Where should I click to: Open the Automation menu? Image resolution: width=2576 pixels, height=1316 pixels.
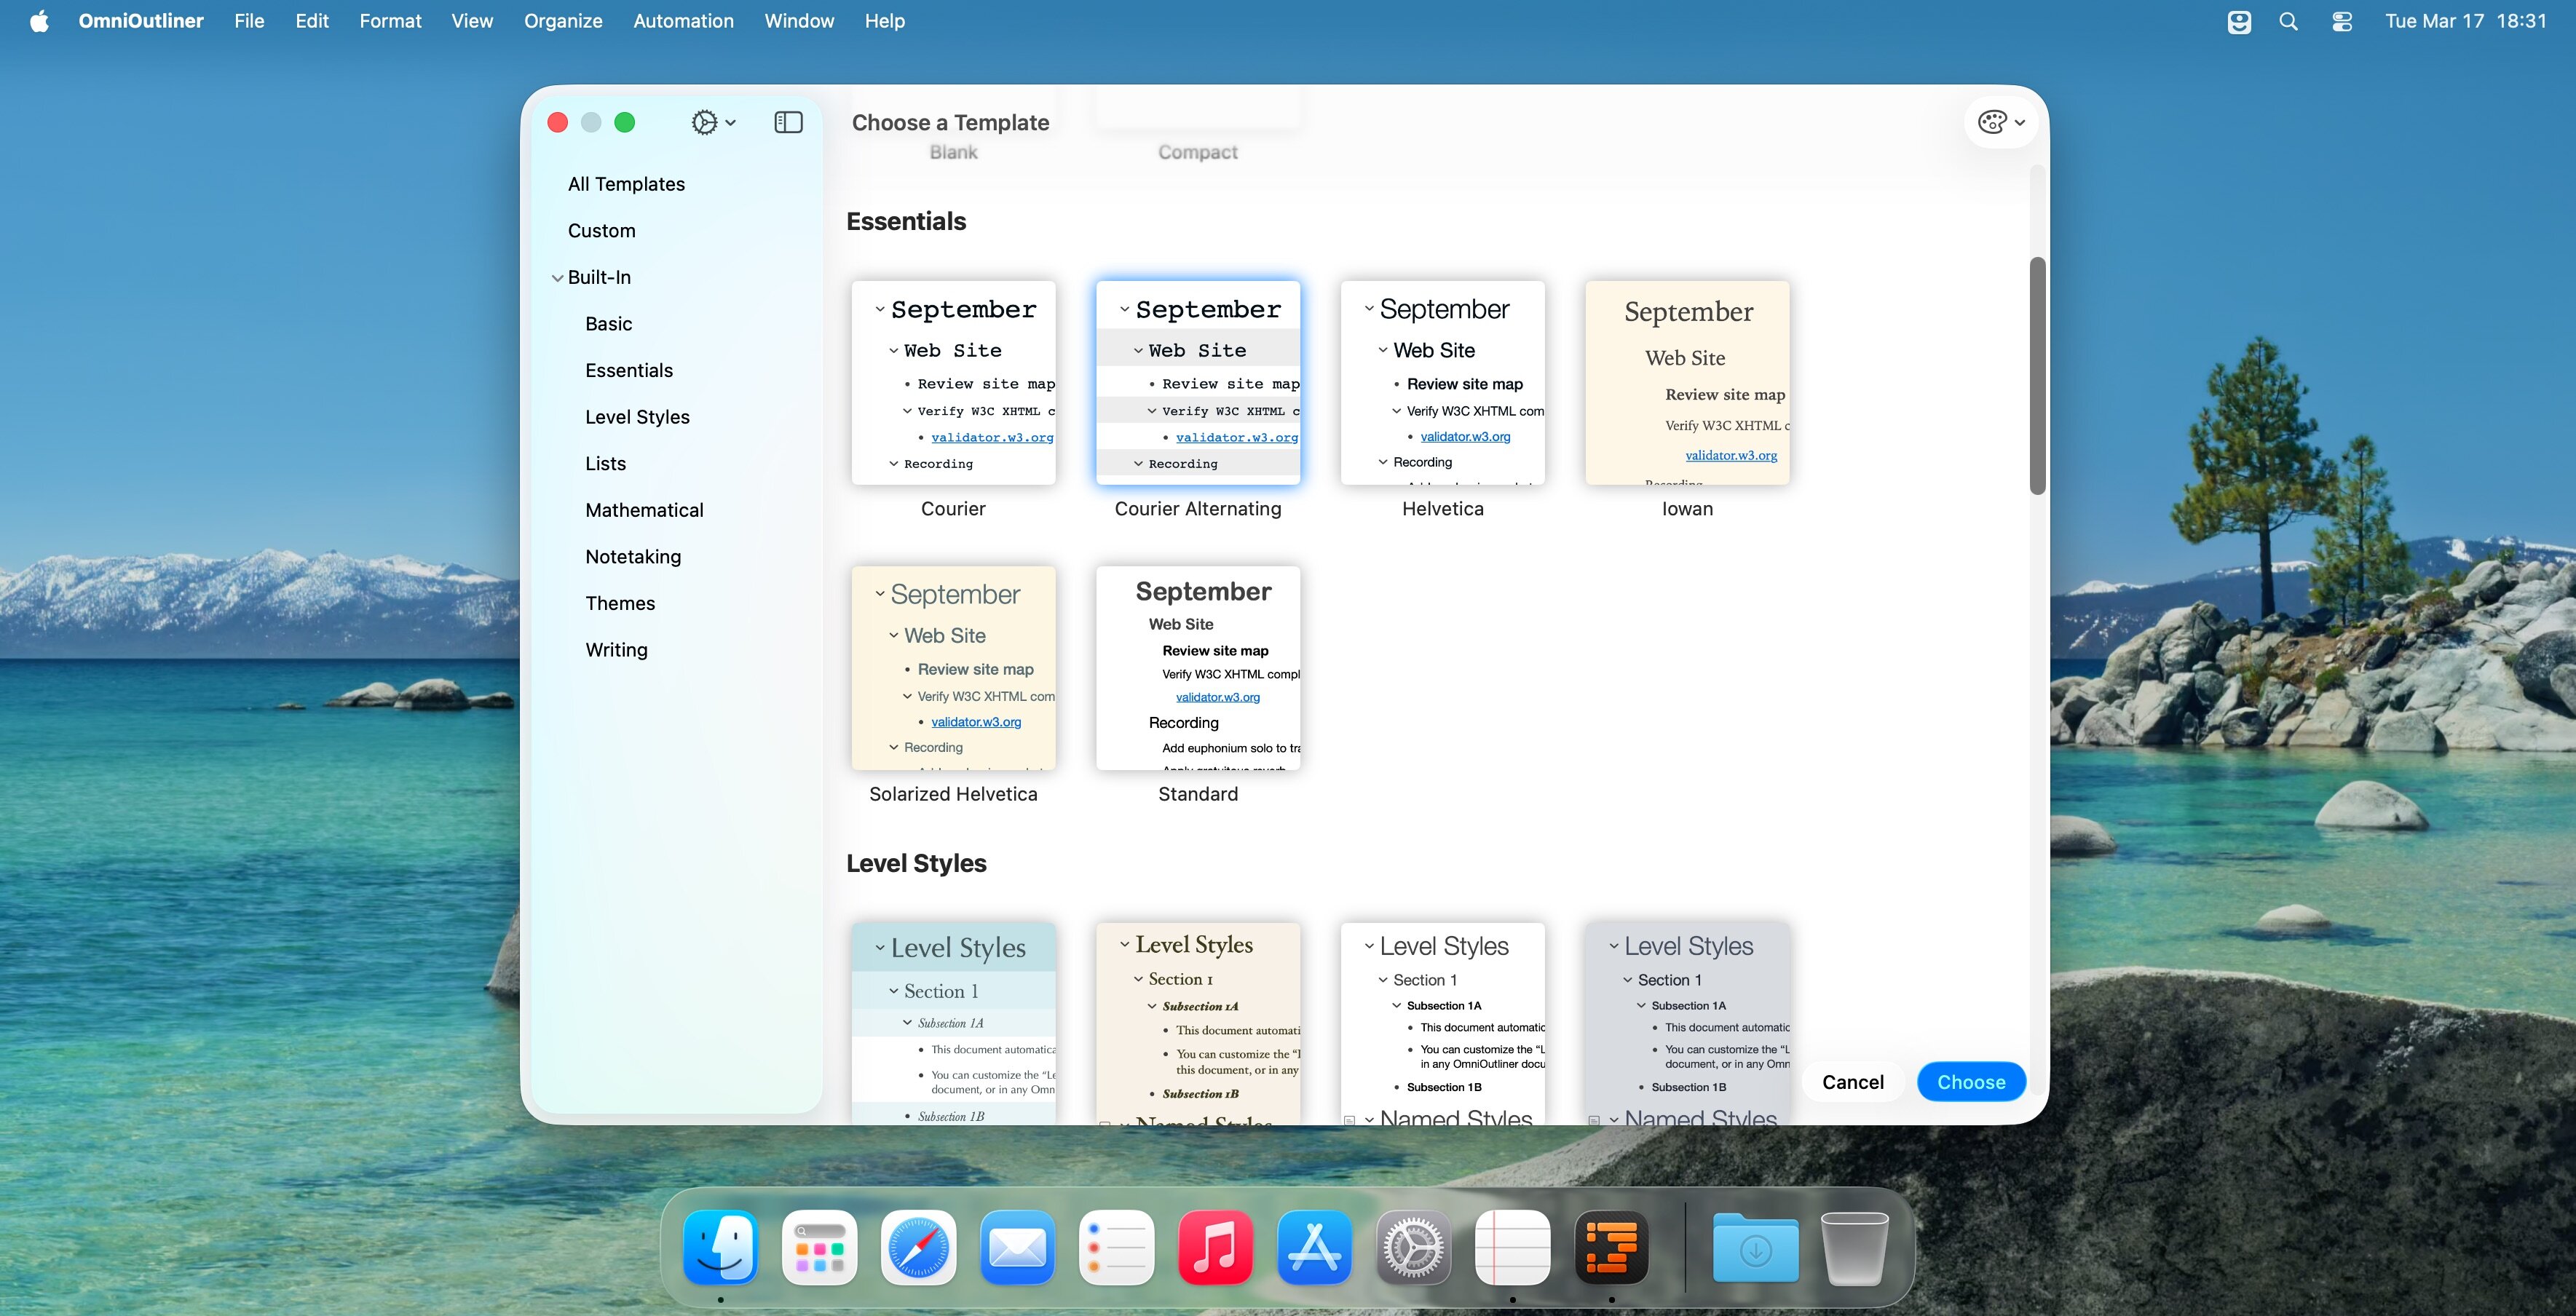[683, 21]
